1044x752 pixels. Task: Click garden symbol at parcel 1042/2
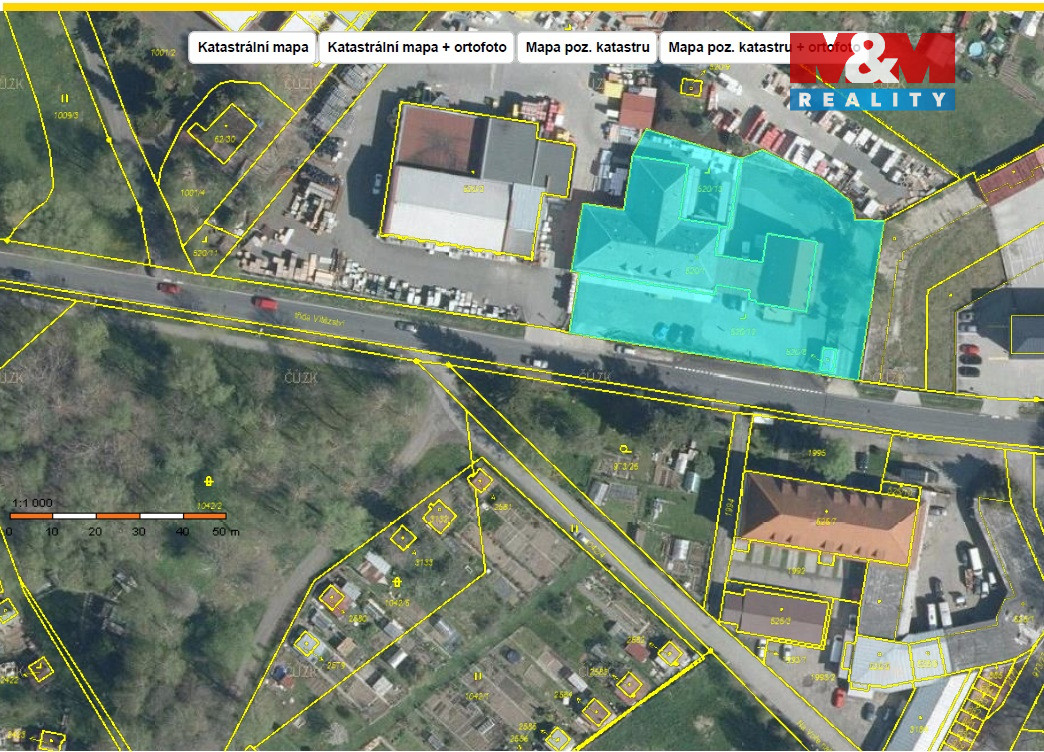[x=208, y=482]
